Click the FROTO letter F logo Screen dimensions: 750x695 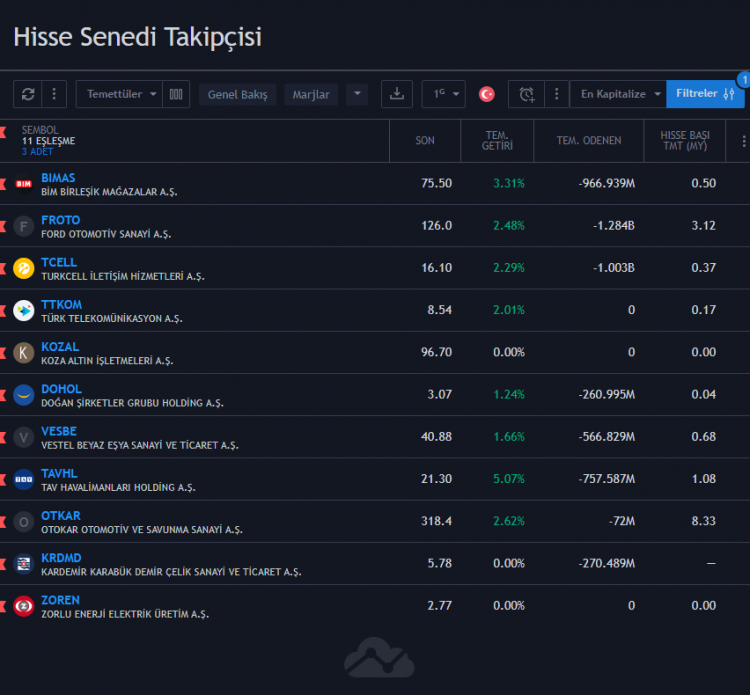[23, 226]
